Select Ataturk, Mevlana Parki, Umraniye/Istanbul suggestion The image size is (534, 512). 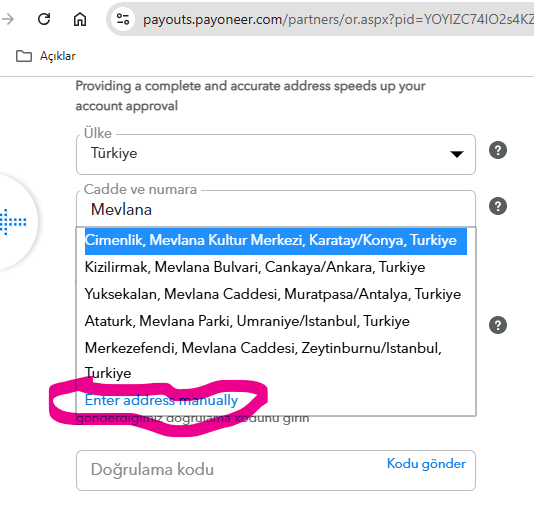(x=276, y=321)
